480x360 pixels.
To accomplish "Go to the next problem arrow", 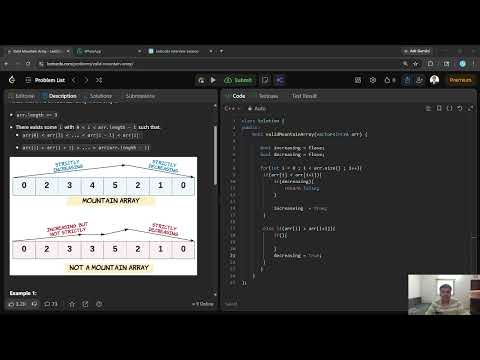I will pyautogui.click(x=86, y=80).
